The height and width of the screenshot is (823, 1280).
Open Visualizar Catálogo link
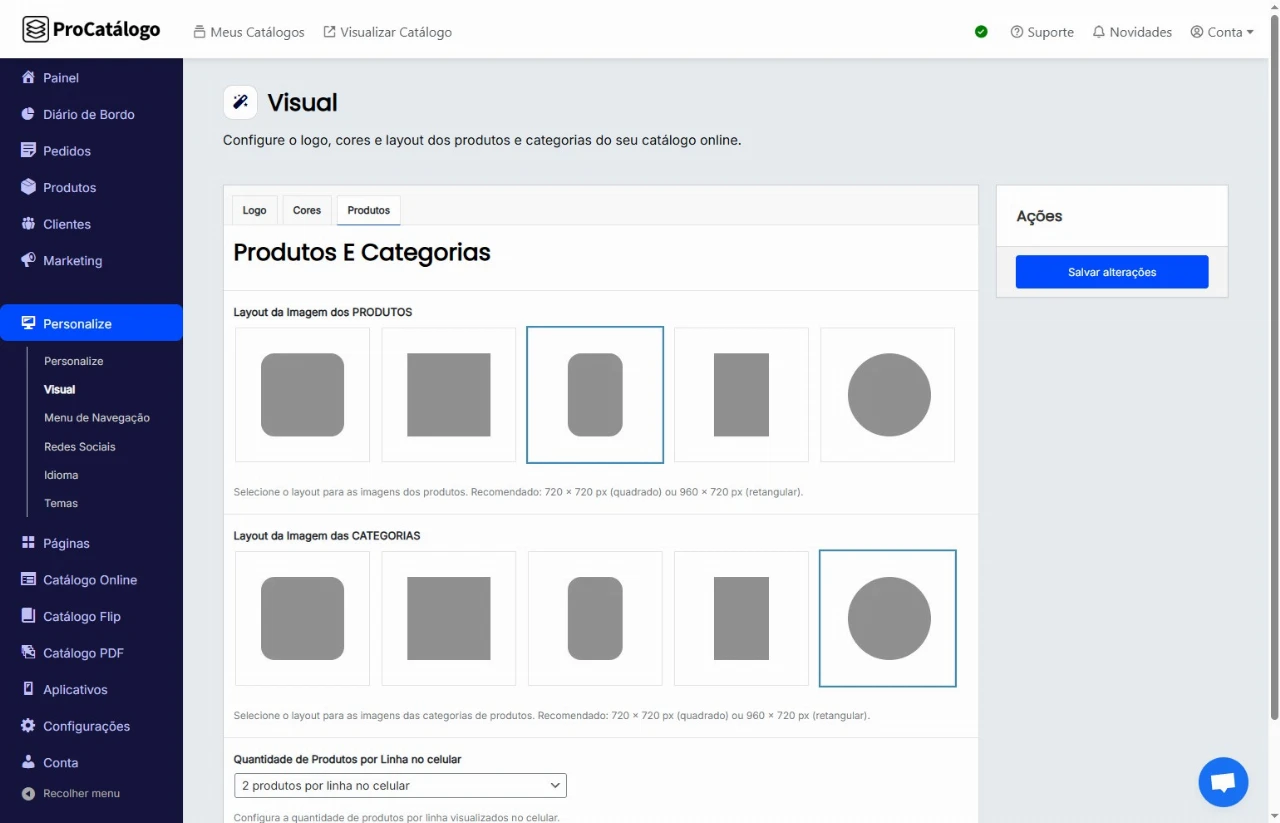pyautogui.click(x=387, y=32)
